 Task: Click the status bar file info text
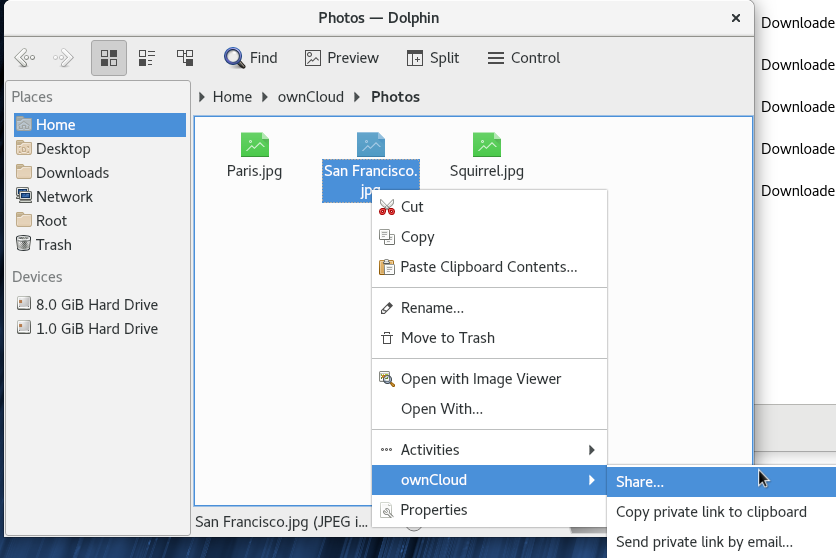tap(281, 522)
